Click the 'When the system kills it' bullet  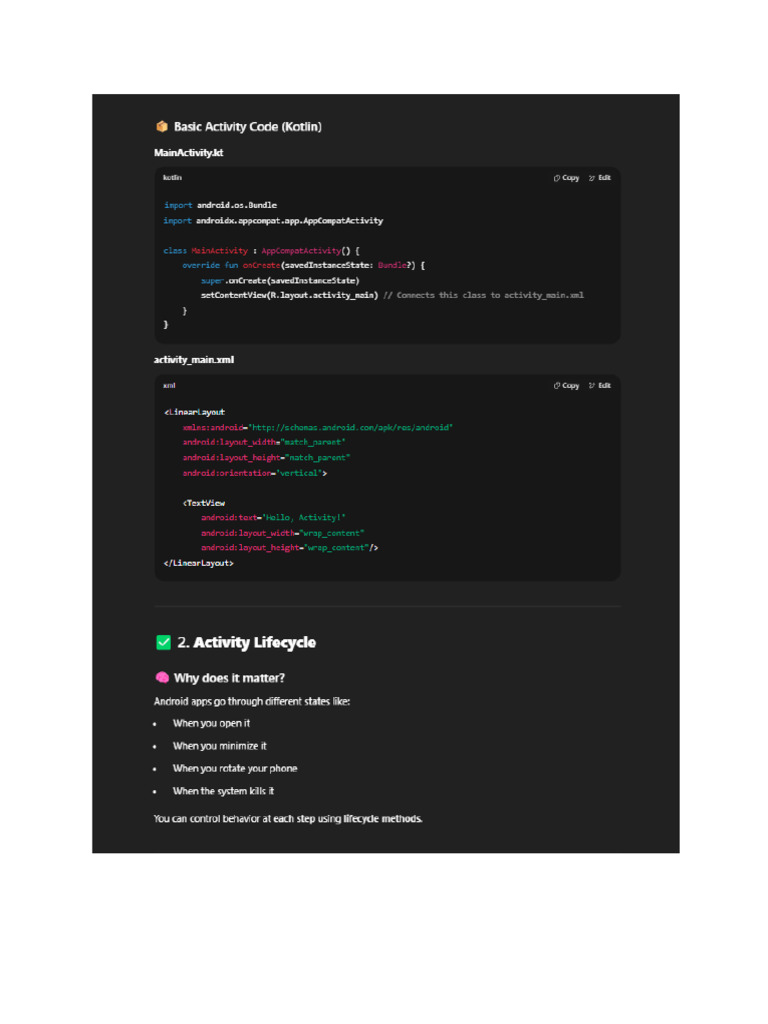[x=223, y=791]
